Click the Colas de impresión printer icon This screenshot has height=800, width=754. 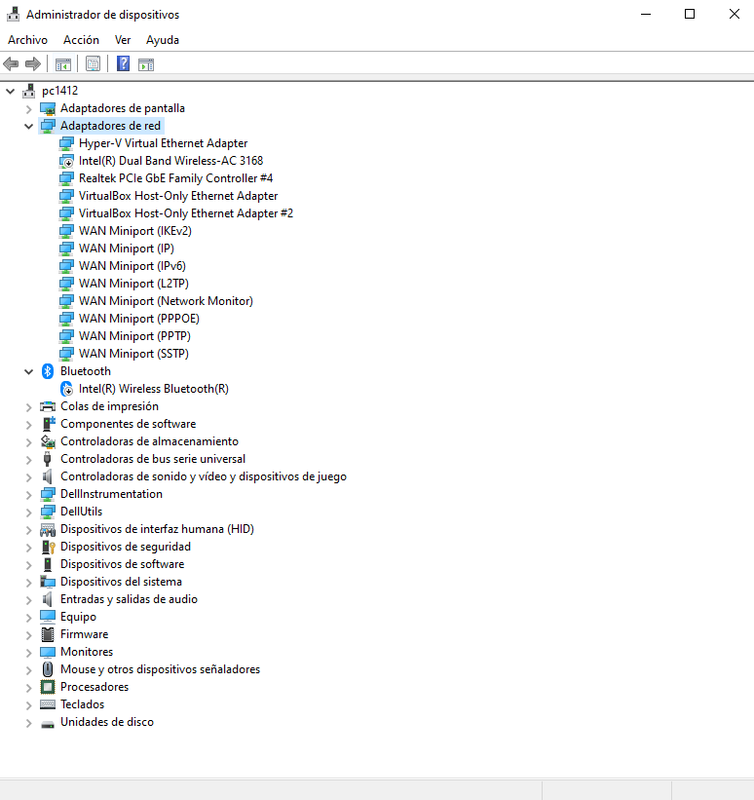[47, 406]
